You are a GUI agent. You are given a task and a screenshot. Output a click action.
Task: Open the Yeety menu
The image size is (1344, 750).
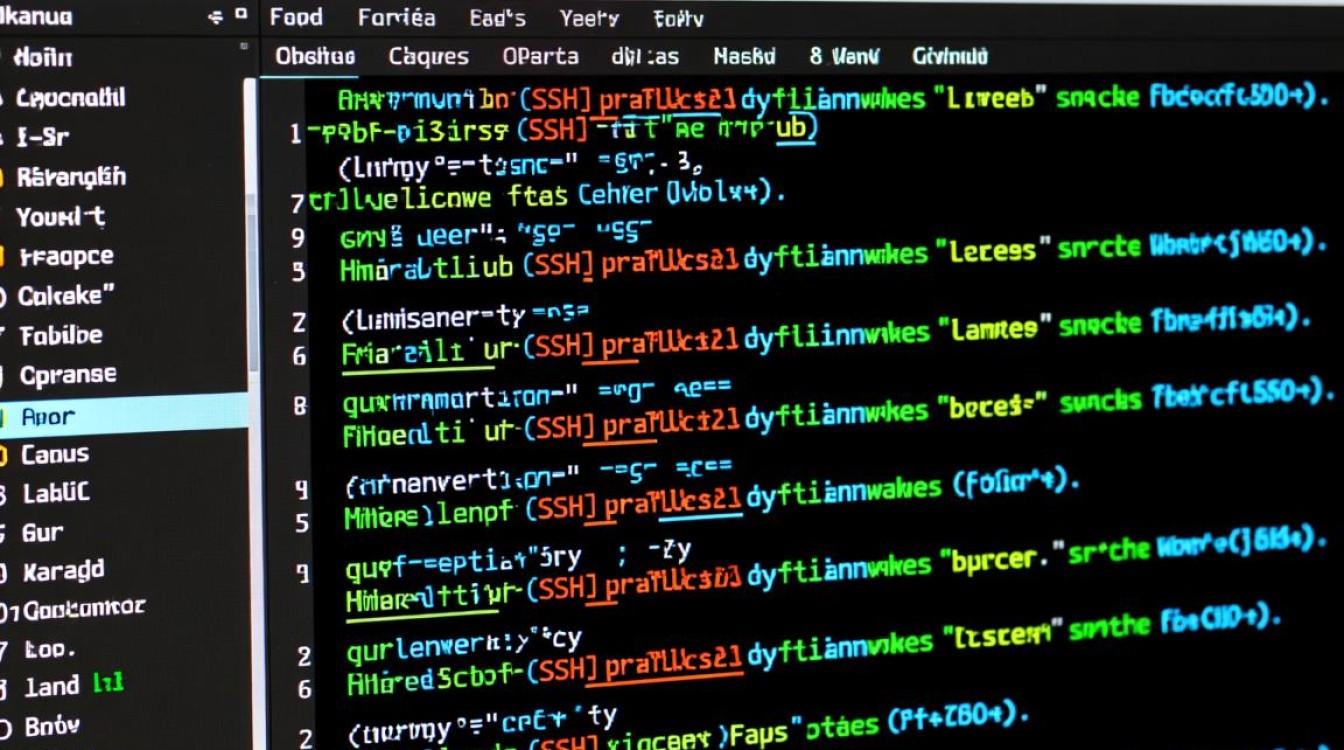[589, 18]
